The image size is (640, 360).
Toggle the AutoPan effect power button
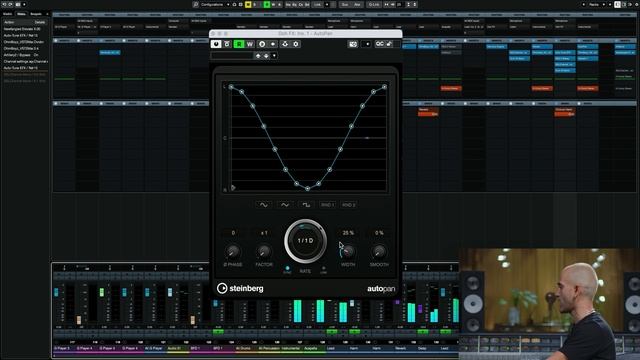pyautogui.click(x=216, y=44)
